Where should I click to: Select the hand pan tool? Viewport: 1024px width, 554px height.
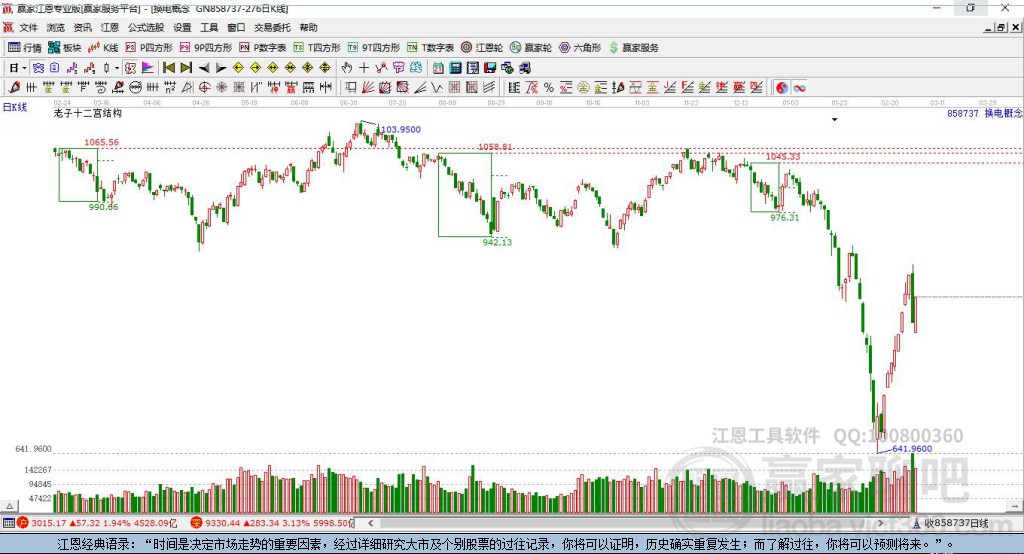pos(347,68)
